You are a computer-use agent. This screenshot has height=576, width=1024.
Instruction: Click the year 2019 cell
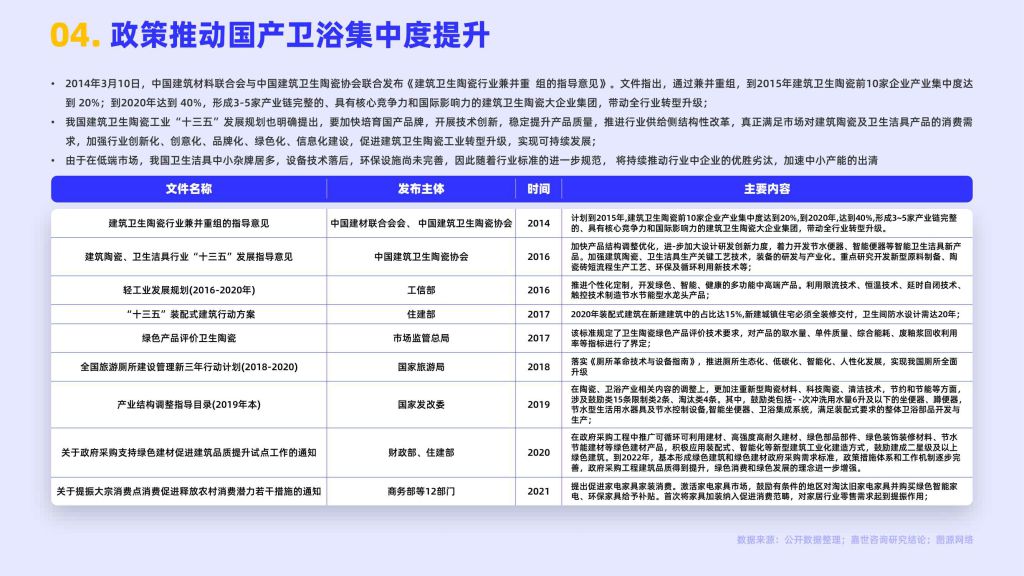coord(539,405)
